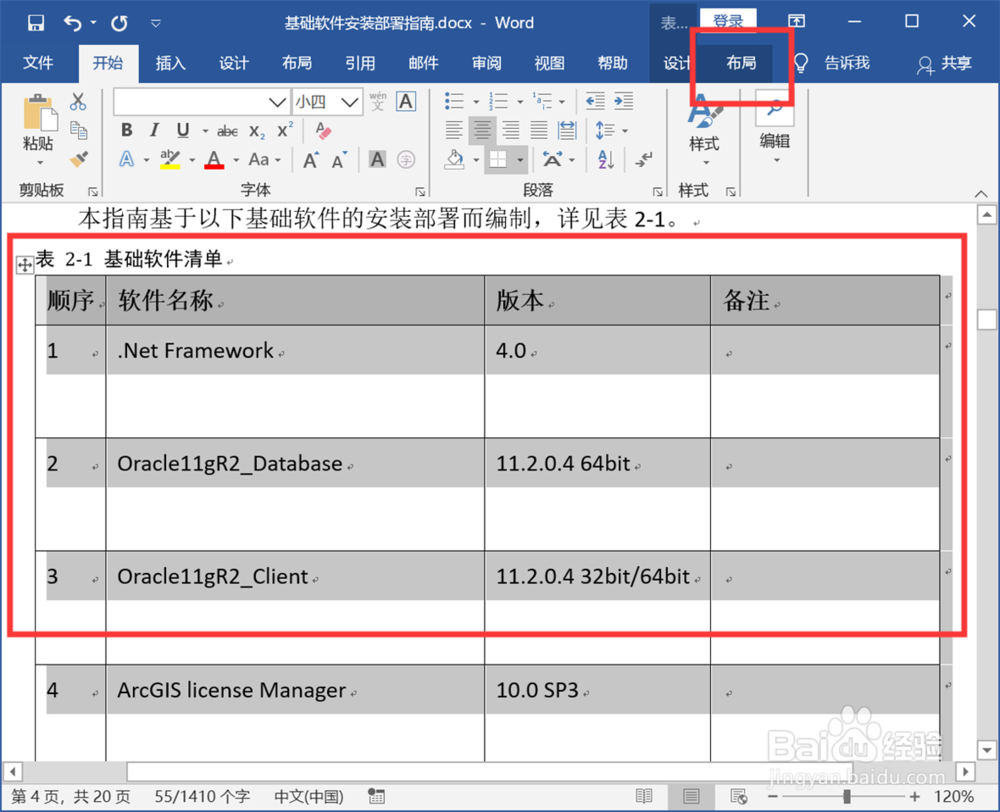Decrease paragraph indent
Viewport: 1000px width, 812px height.
[595, 101]
